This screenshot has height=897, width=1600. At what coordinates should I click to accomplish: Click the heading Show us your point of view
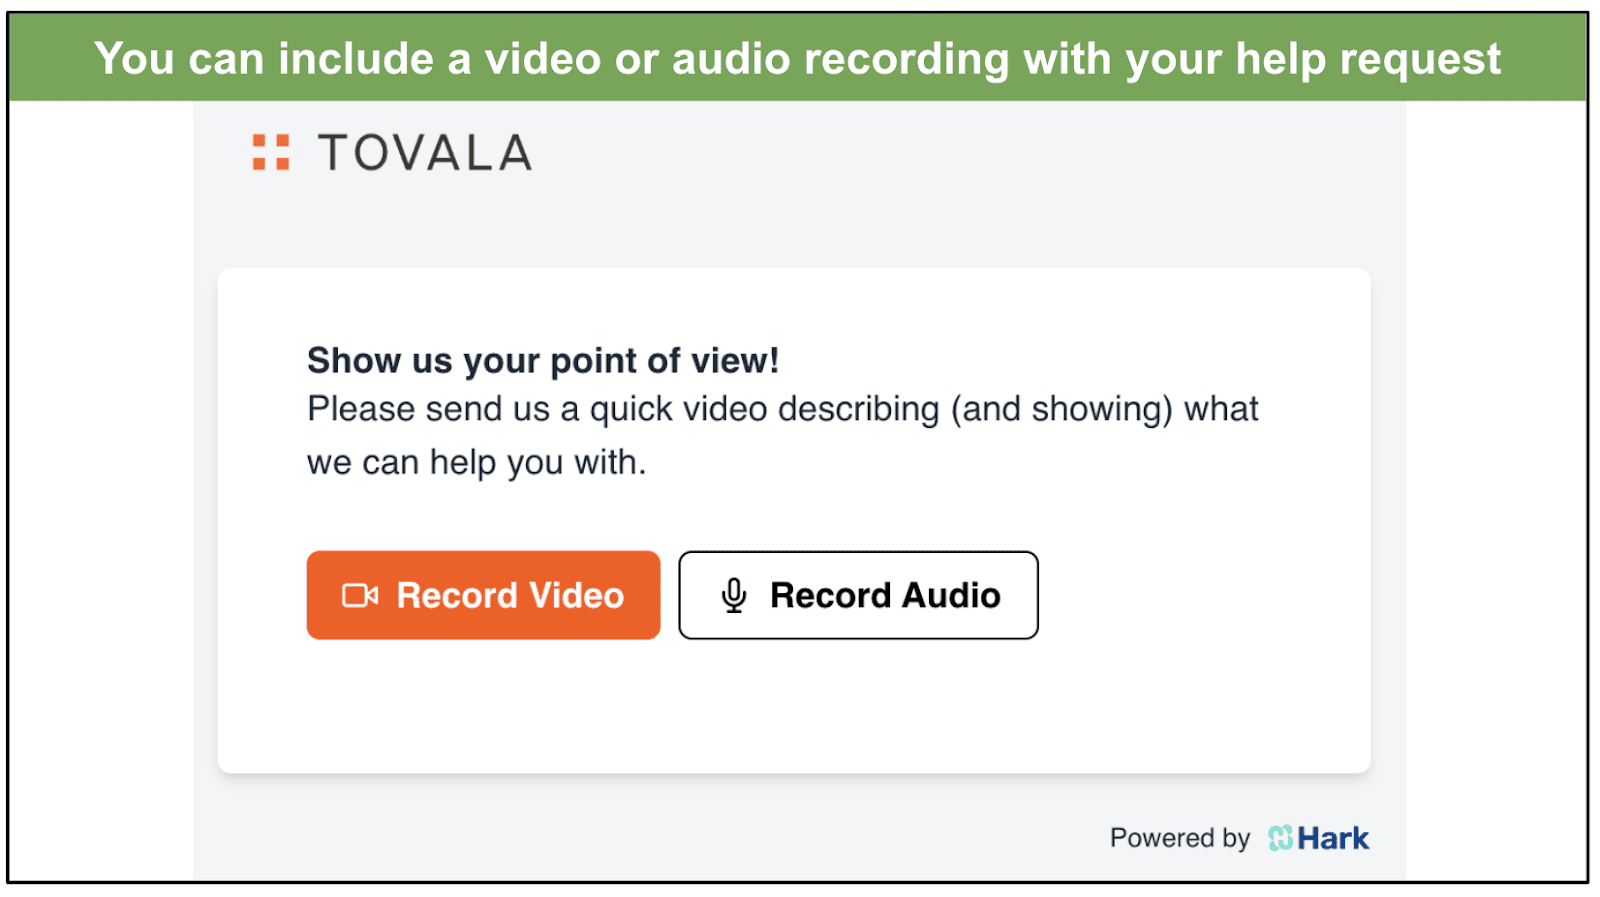pos(543,361)
